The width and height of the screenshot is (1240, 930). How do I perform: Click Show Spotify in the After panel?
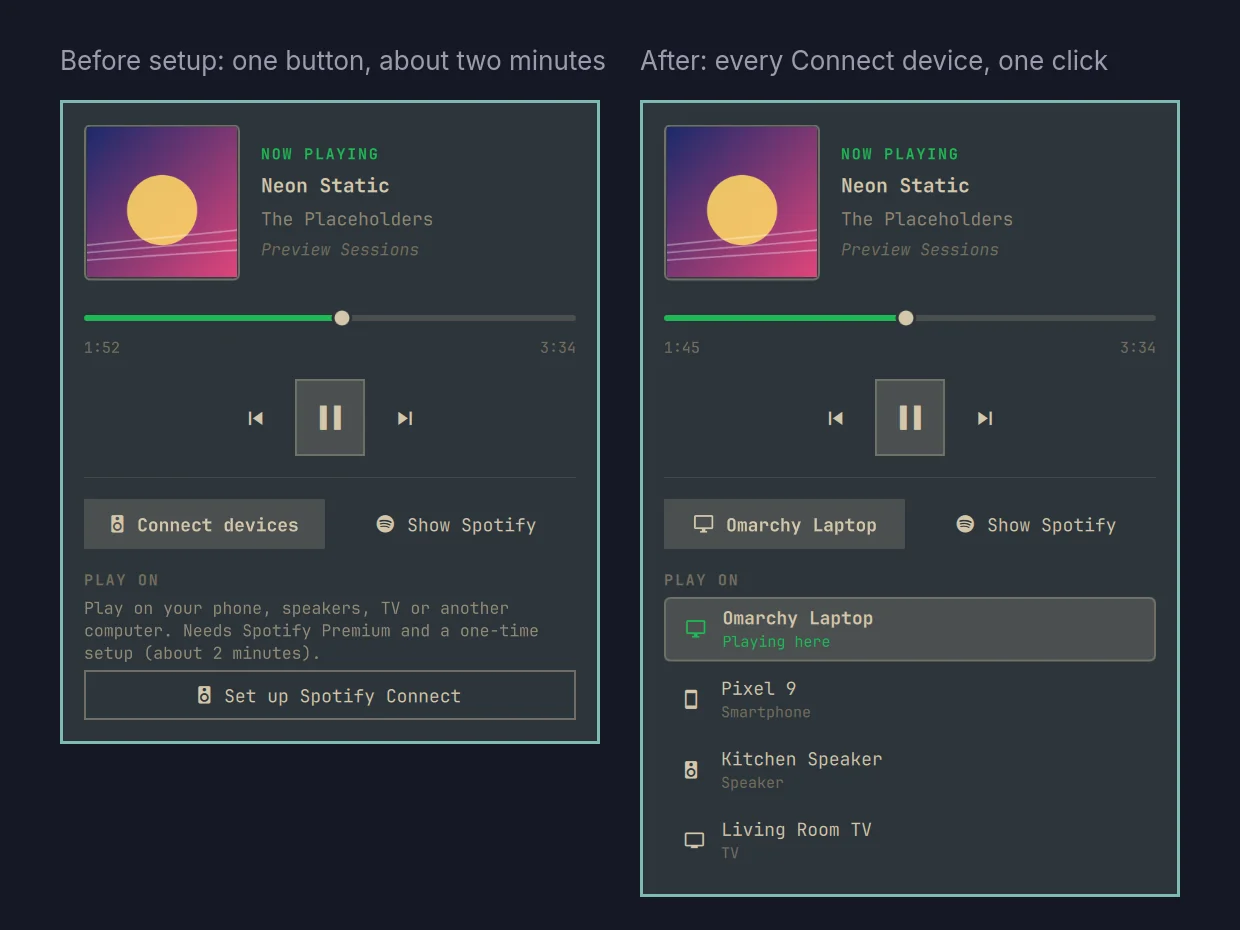point(1036,524)
